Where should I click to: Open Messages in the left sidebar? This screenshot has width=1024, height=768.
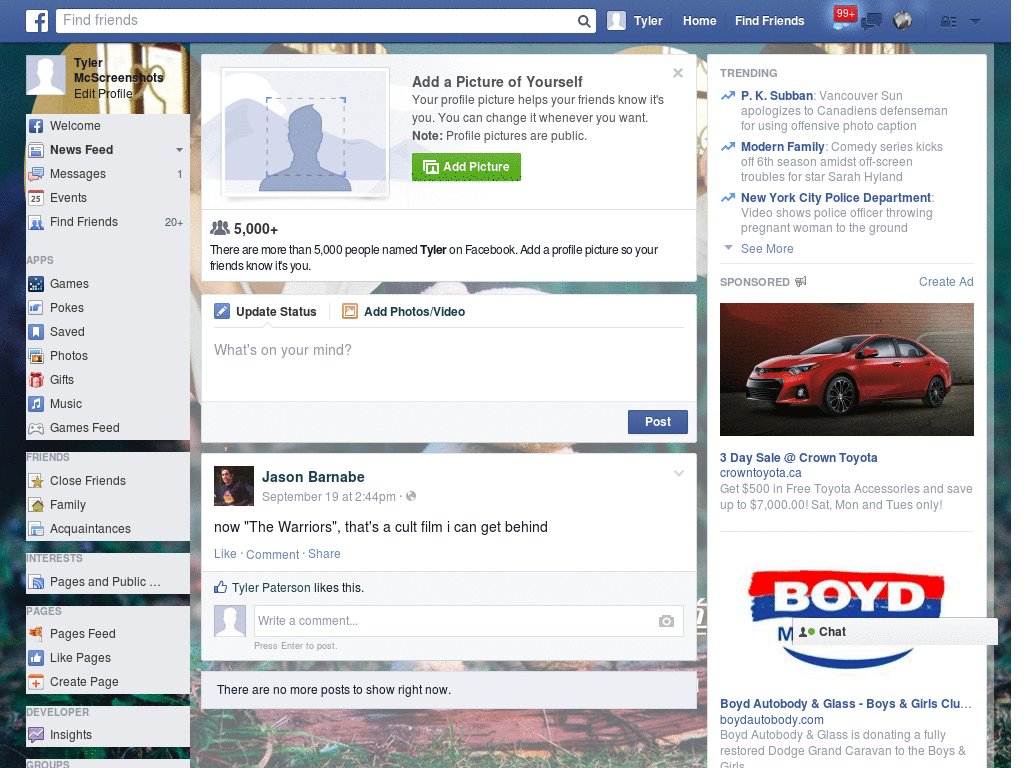(x=108, y=174)
